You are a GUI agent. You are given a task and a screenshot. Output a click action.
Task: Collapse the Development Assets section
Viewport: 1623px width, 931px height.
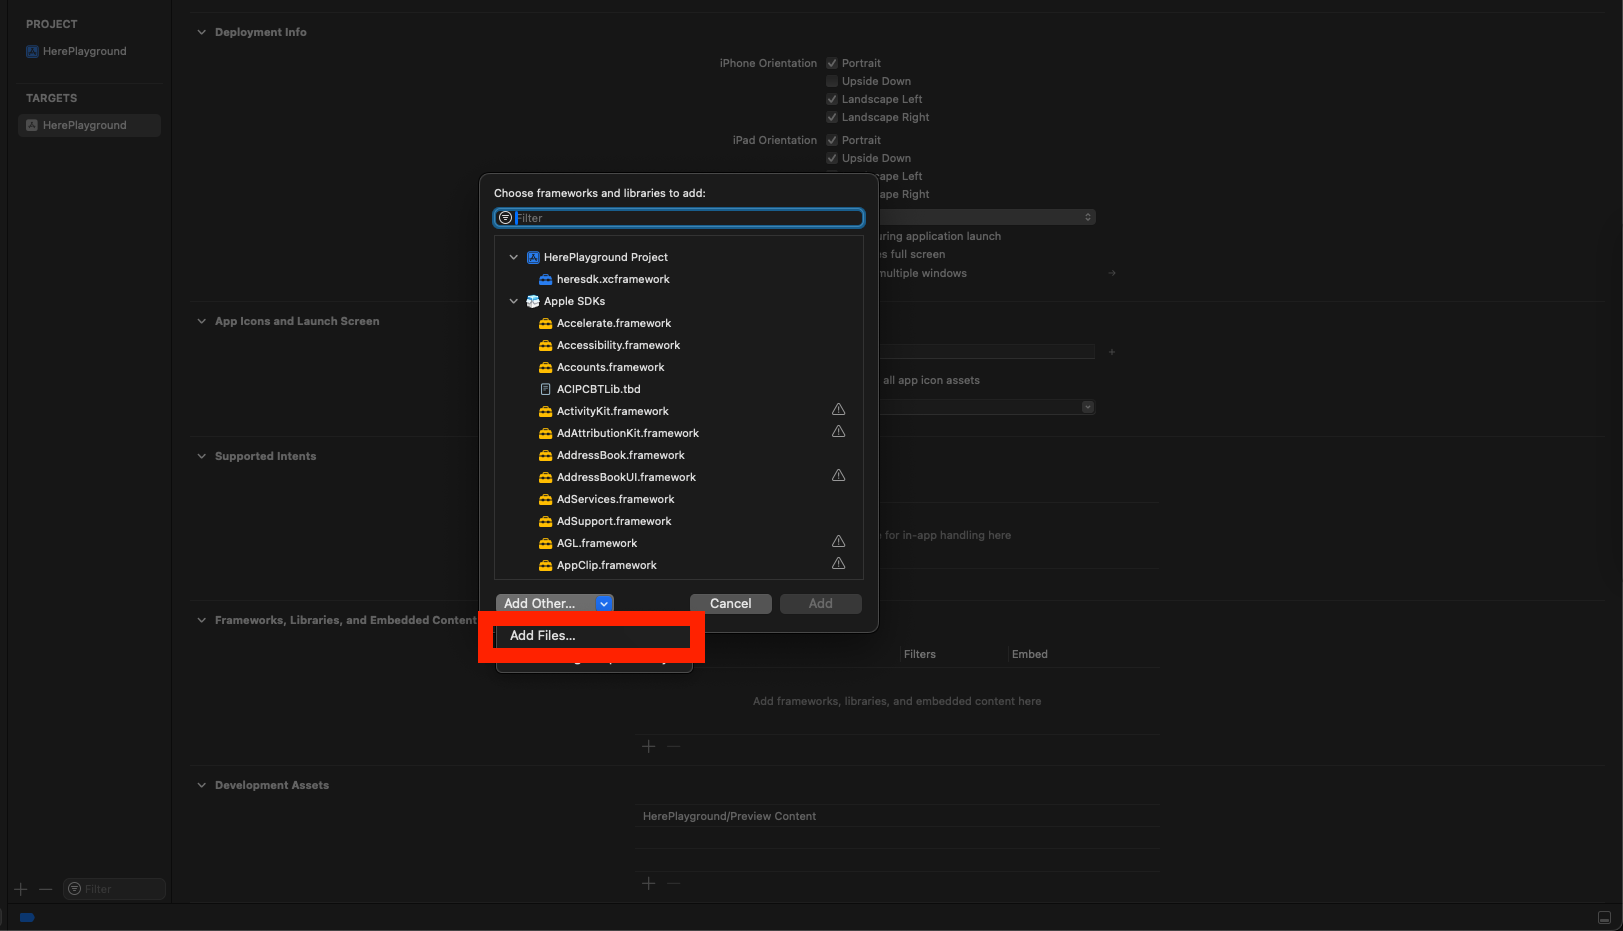[202, 785]
